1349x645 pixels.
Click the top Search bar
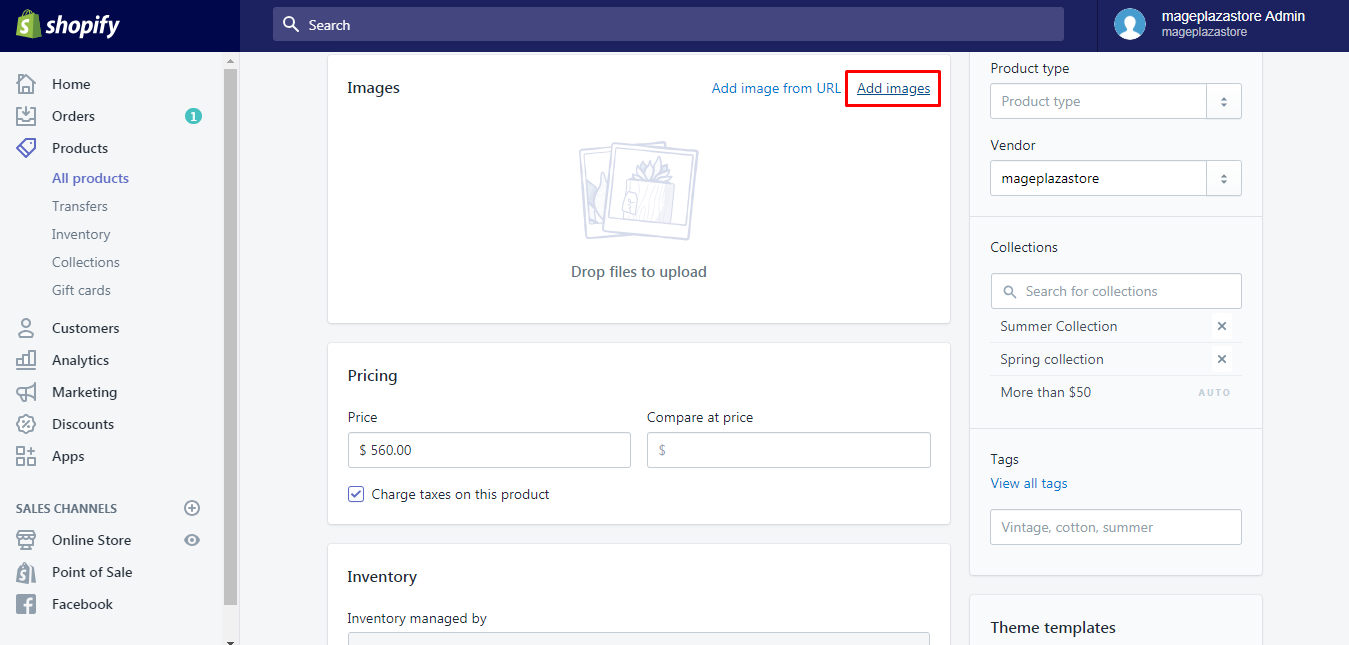click(x=668, y=24)
